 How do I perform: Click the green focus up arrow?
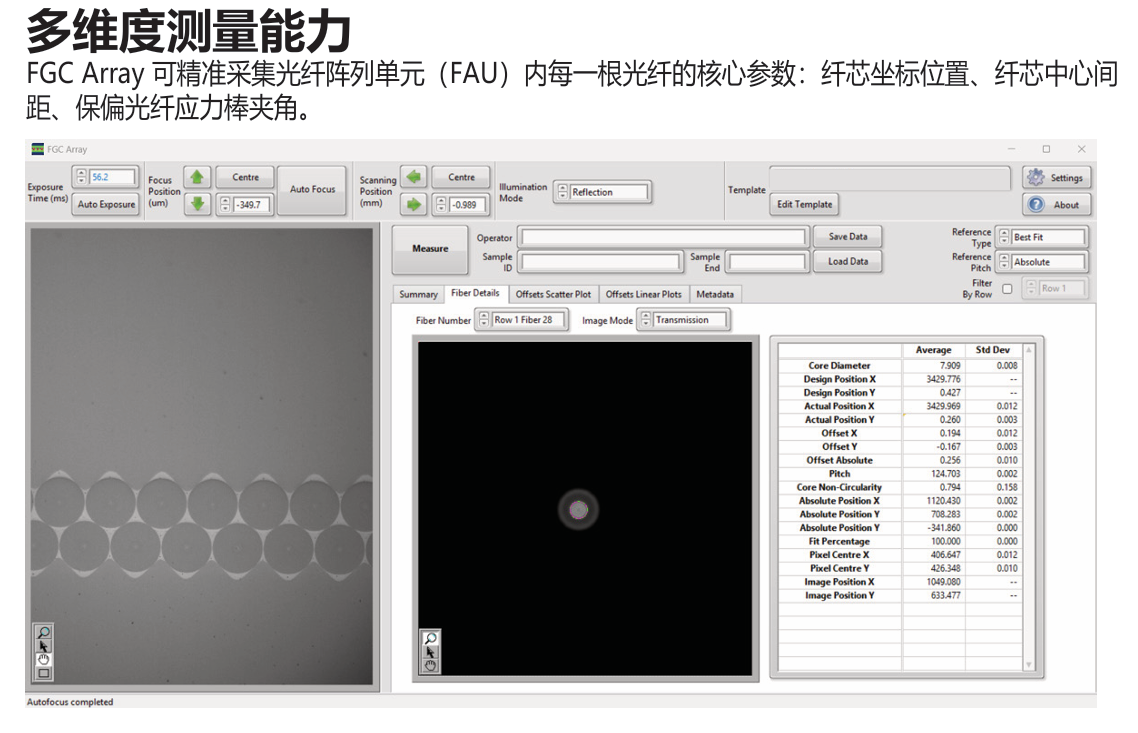point(197,177)
